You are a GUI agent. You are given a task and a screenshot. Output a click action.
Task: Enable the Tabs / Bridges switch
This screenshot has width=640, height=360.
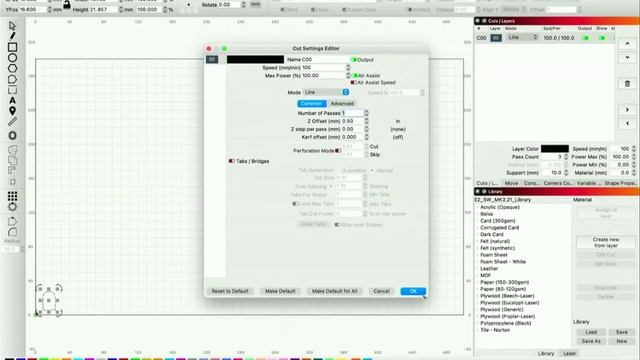[231, 161]
